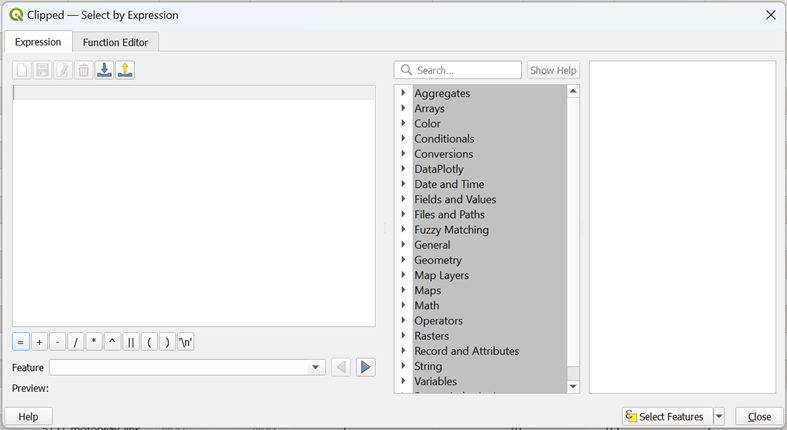
Task: Expand the Fields and Values group
Action: click(x=404, y=199)
